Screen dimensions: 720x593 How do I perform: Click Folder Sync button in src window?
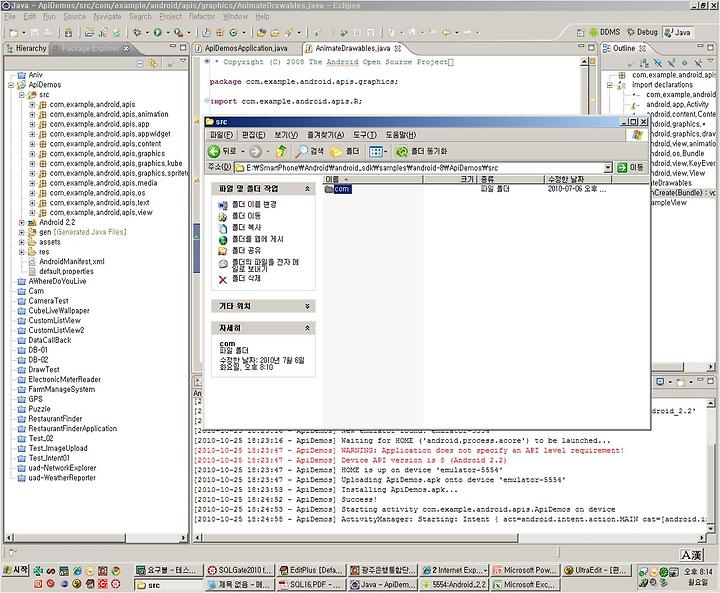(421, 151)
